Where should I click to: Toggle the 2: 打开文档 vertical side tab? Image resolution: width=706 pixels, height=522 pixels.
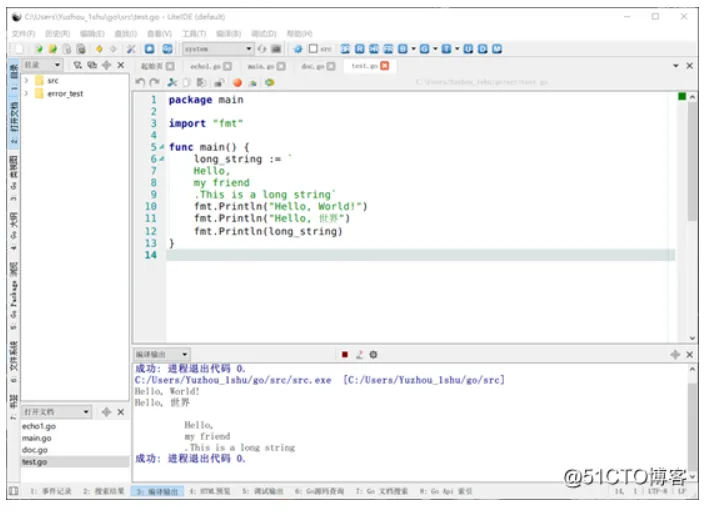(x=14, y=123)
